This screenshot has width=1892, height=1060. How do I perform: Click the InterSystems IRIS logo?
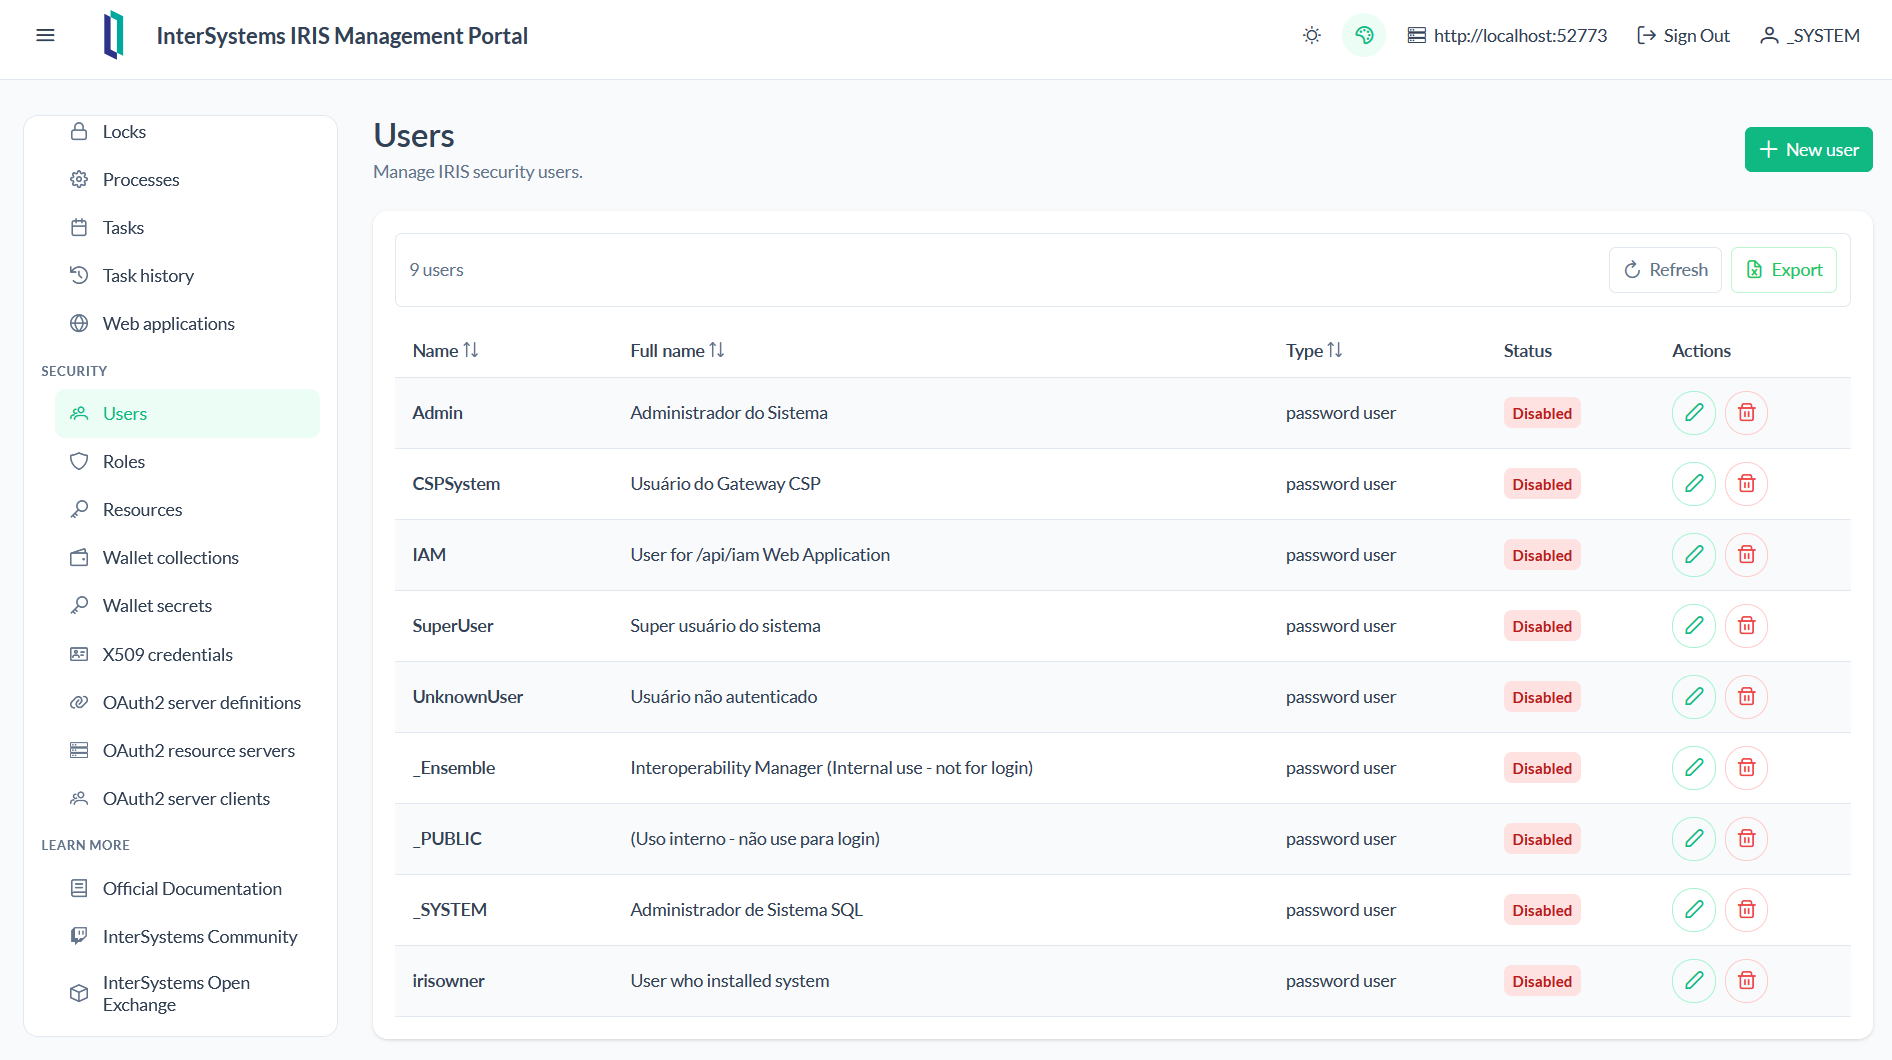[x=114, y=36]
